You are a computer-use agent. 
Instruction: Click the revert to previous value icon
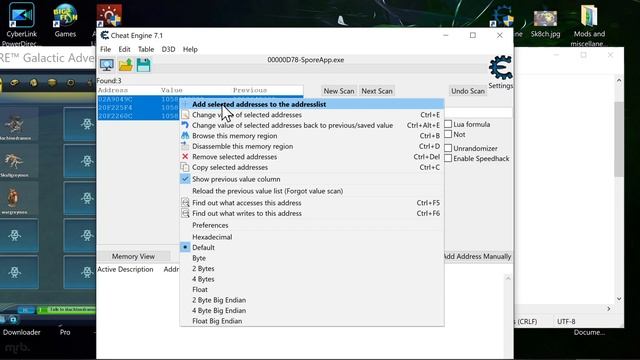tap(185, 125)
